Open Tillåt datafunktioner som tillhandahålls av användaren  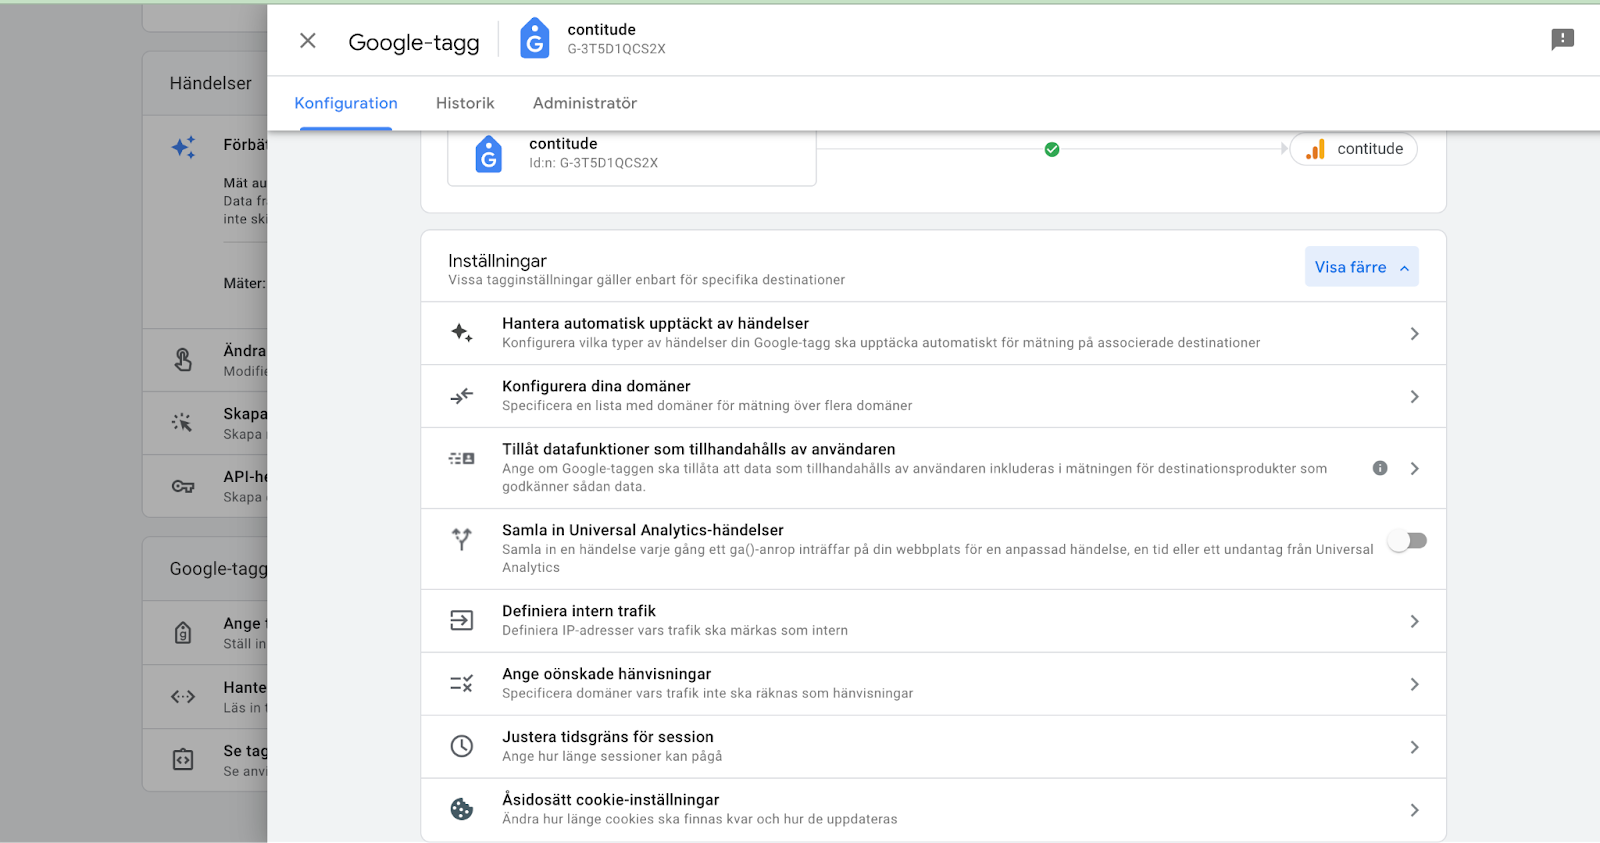pos(934,468)
